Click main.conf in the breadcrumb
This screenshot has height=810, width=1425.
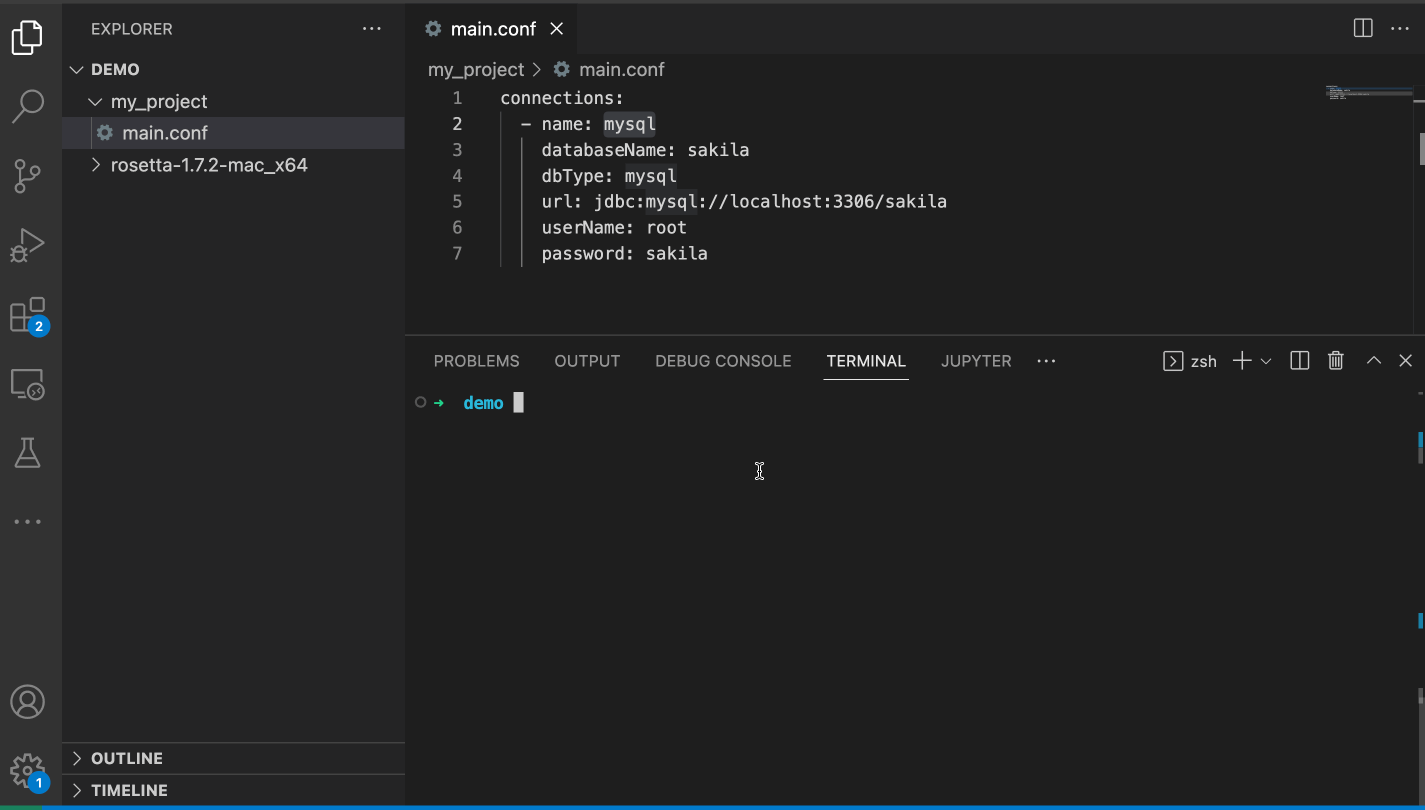(622, 70)
